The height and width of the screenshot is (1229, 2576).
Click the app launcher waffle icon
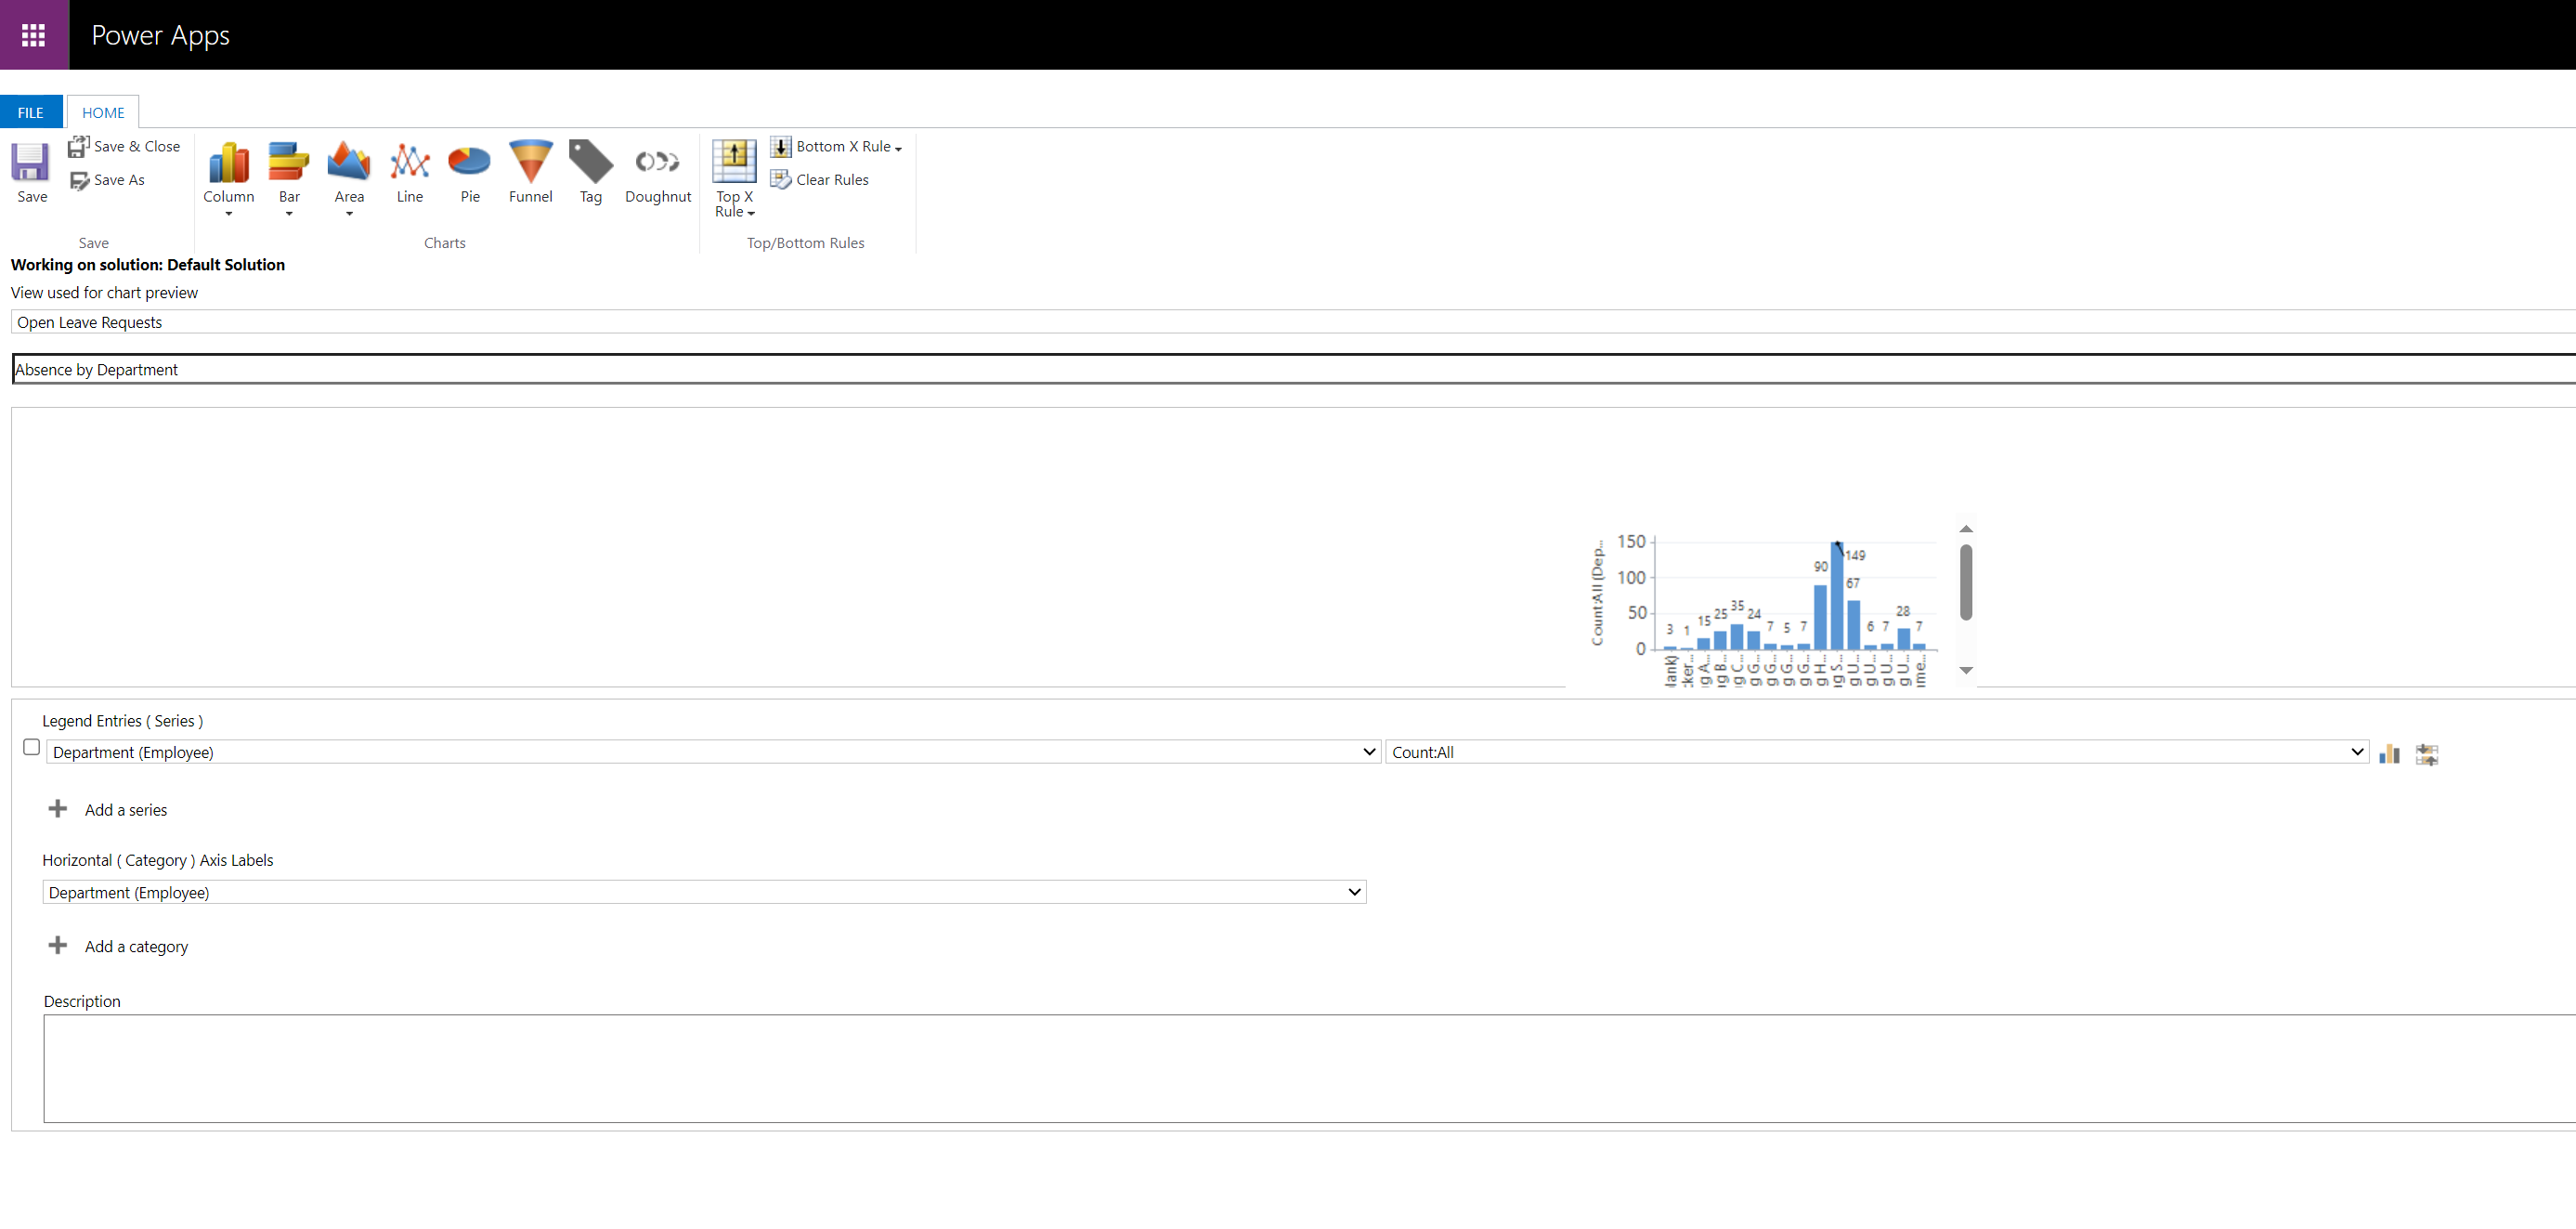click(34, 35)
